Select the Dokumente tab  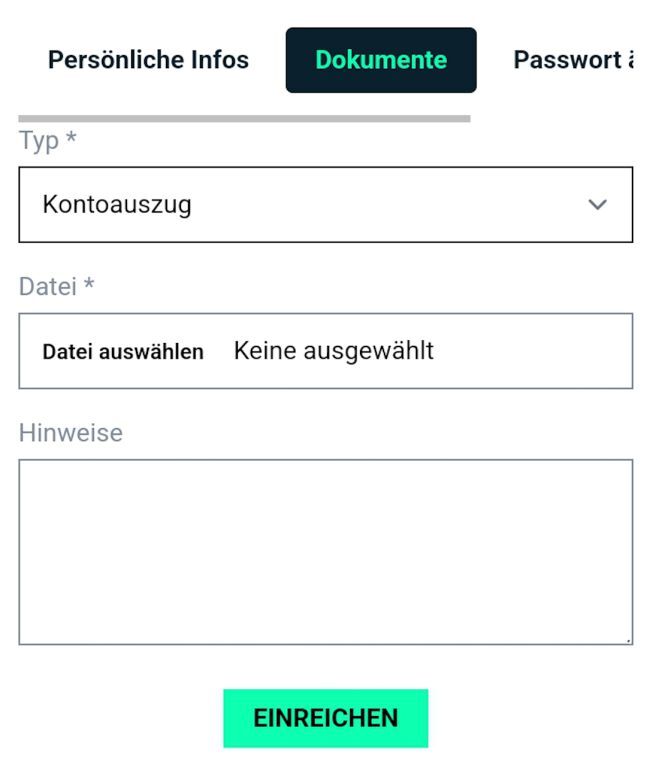(x=381, y=60)
